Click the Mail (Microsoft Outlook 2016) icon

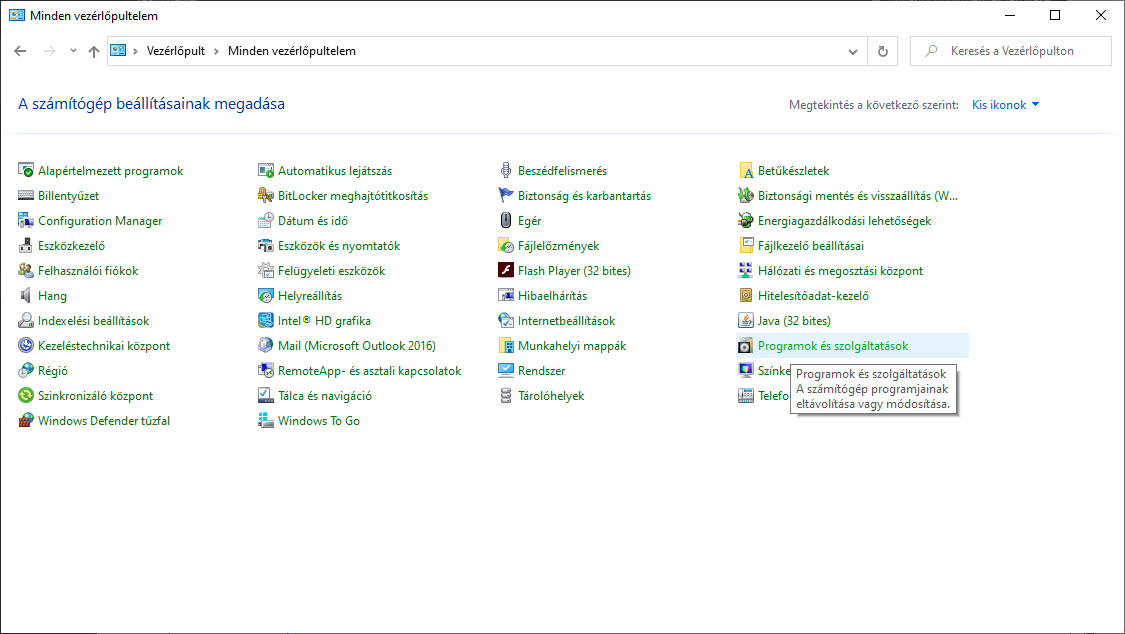click(266, 346)
